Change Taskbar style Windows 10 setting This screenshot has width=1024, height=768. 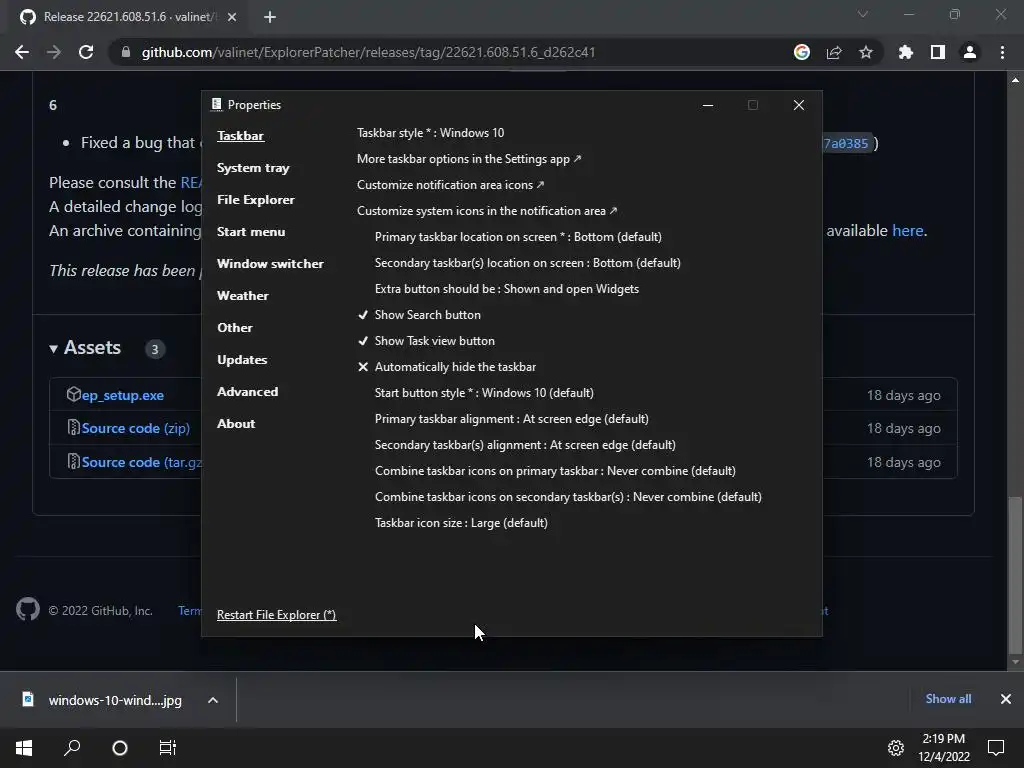[x=430, y=133]
